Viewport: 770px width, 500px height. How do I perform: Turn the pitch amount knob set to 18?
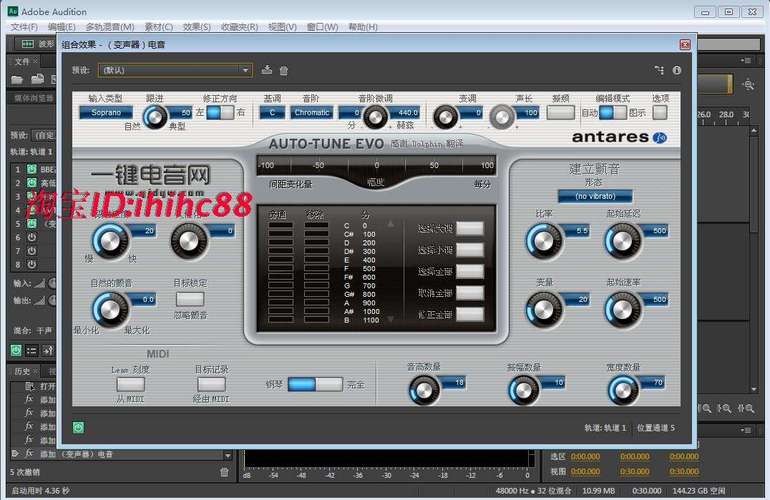point(424,390)
